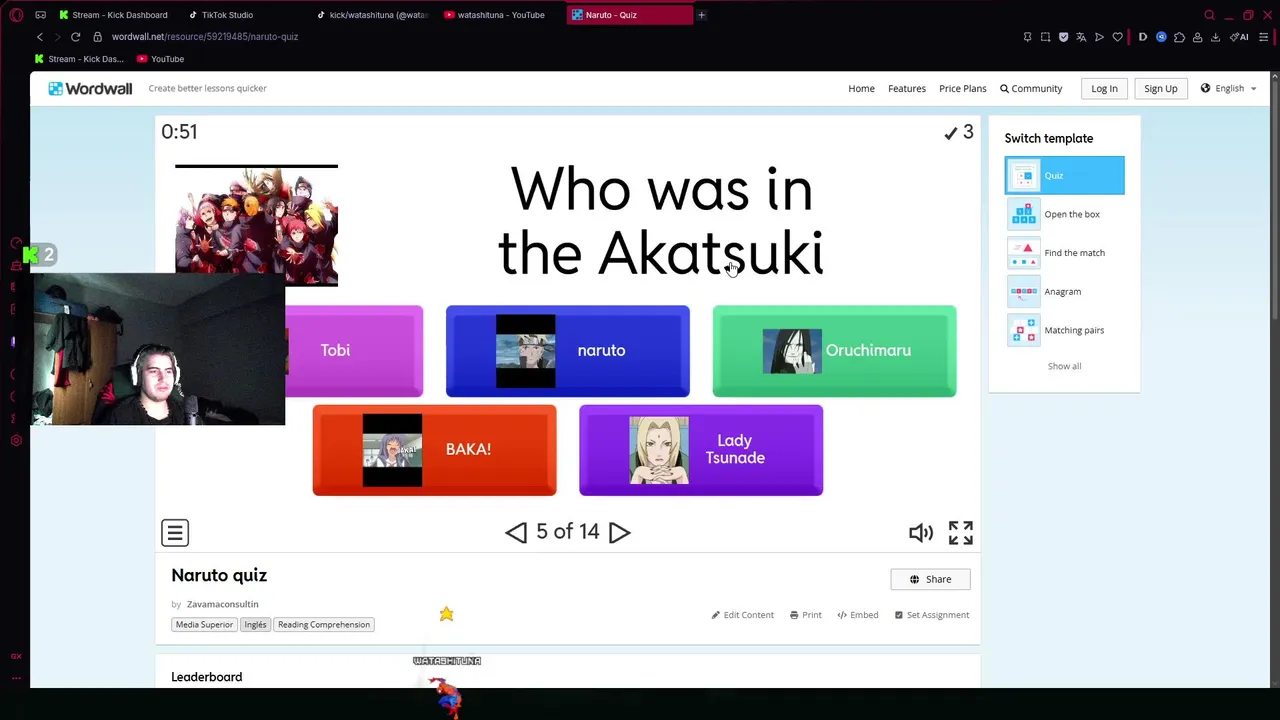Click Set Assignment
This screenshot has width=1280, height=720.
coord(932,615)
